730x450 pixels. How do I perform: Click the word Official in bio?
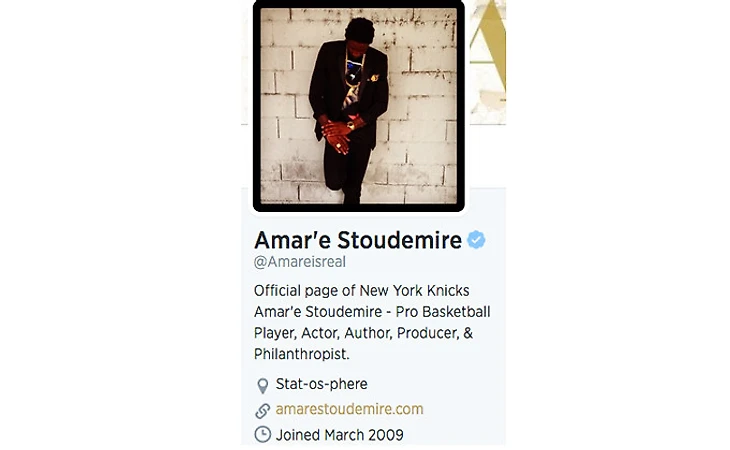[277, 291]
